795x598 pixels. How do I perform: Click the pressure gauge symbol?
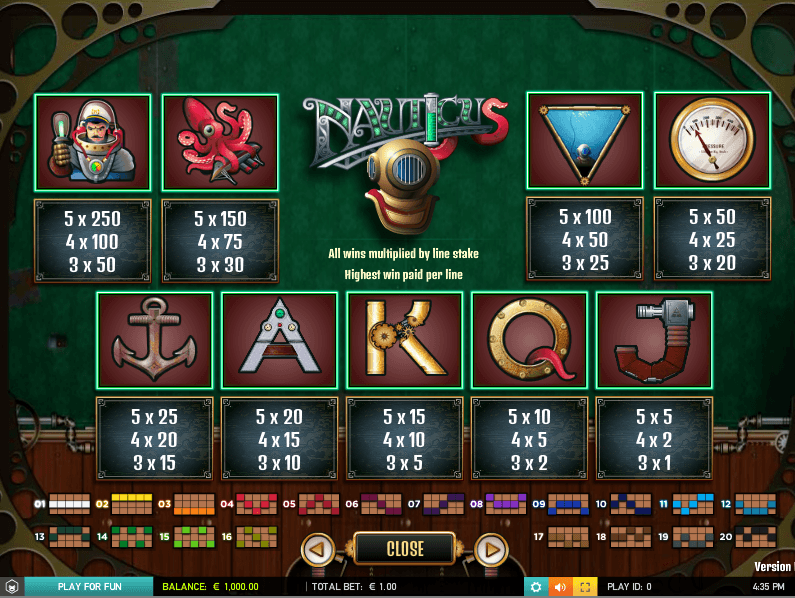coord(712,140)
